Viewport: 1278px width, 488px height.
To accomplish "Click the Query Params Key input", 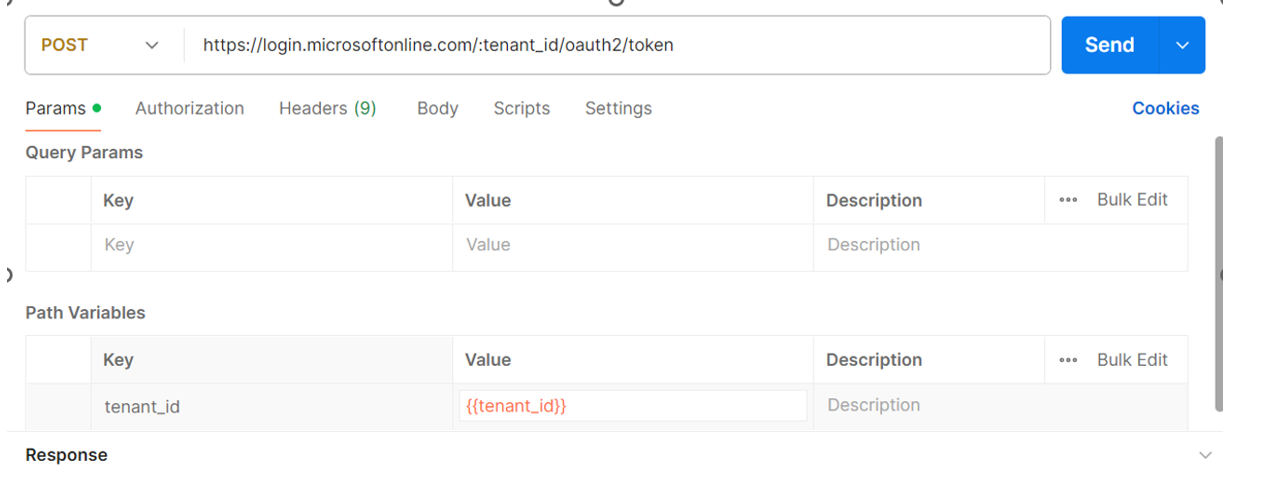I will pos(271,245).
